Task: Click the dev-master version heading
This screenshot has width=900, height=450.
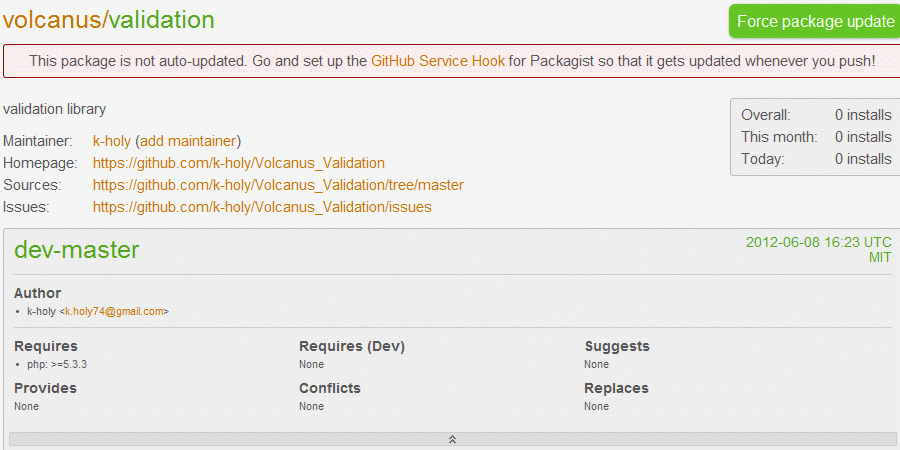Action: coord(76,250)
